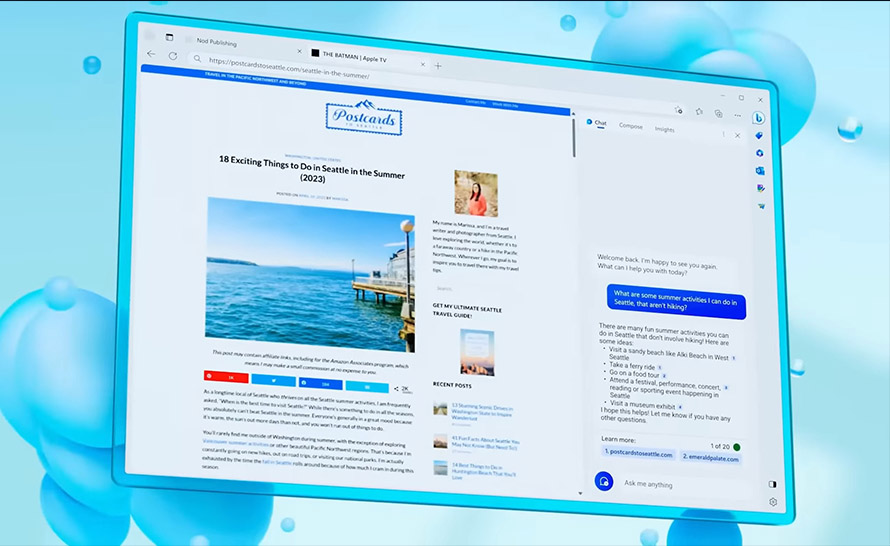Start a new topic with the chat broom button
The width and height of the screenshot is (890, 546).
[603, 481]
